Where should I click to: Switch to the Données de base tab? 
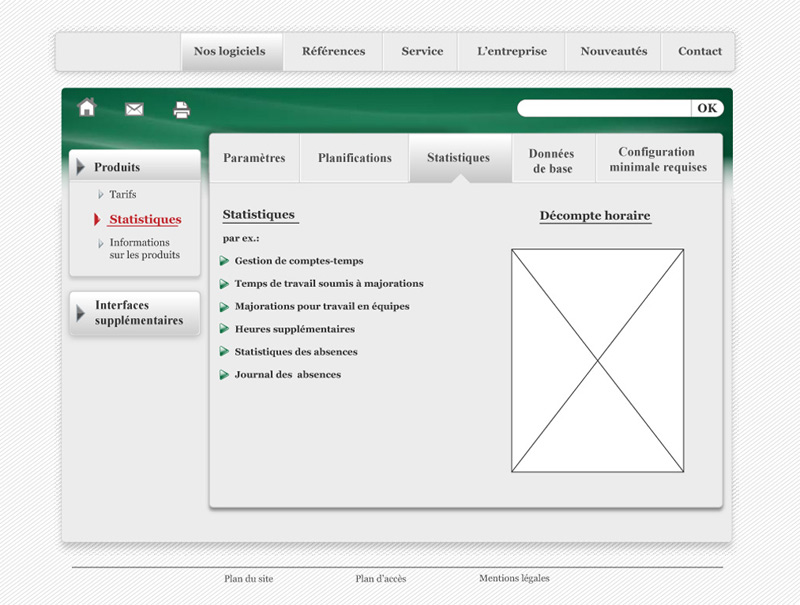tap(552, 161)
